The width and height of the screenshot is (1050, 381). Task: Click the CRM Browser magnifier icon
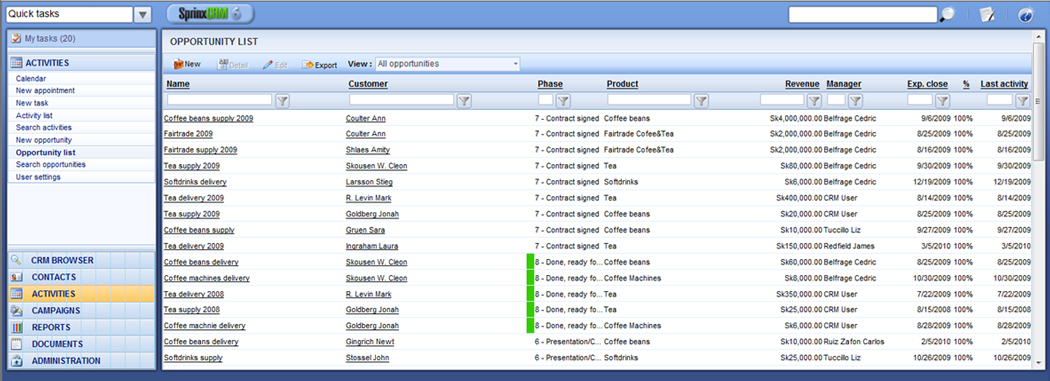point(17,260)
